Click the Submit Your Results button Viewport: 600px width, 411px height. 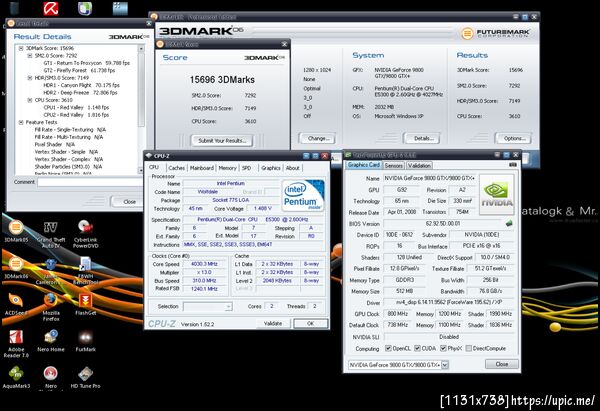point(222,140)
